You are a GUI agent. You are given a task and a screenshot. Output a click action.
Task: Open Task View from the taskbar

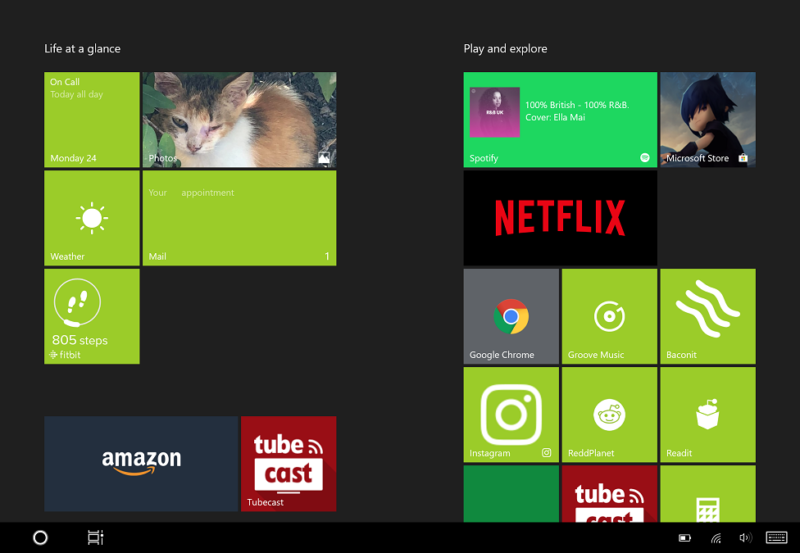pos(95,538)
